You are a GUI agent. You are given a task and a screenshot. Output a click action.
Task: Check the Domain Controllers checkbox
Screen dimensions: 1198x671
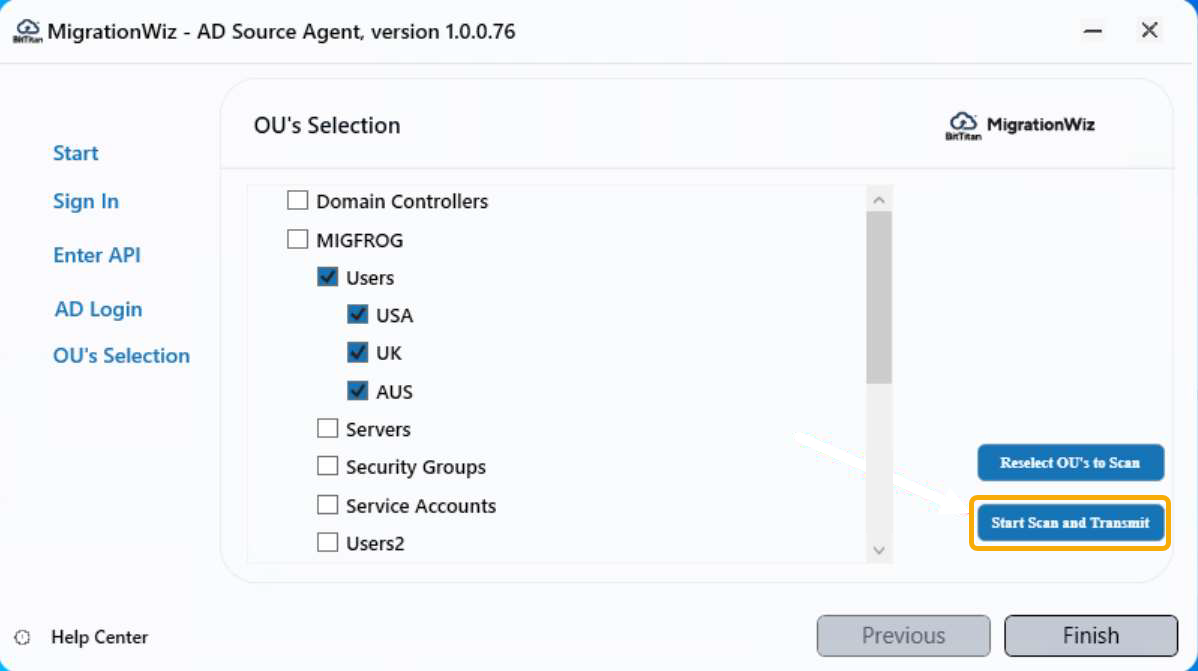(298, 201)
